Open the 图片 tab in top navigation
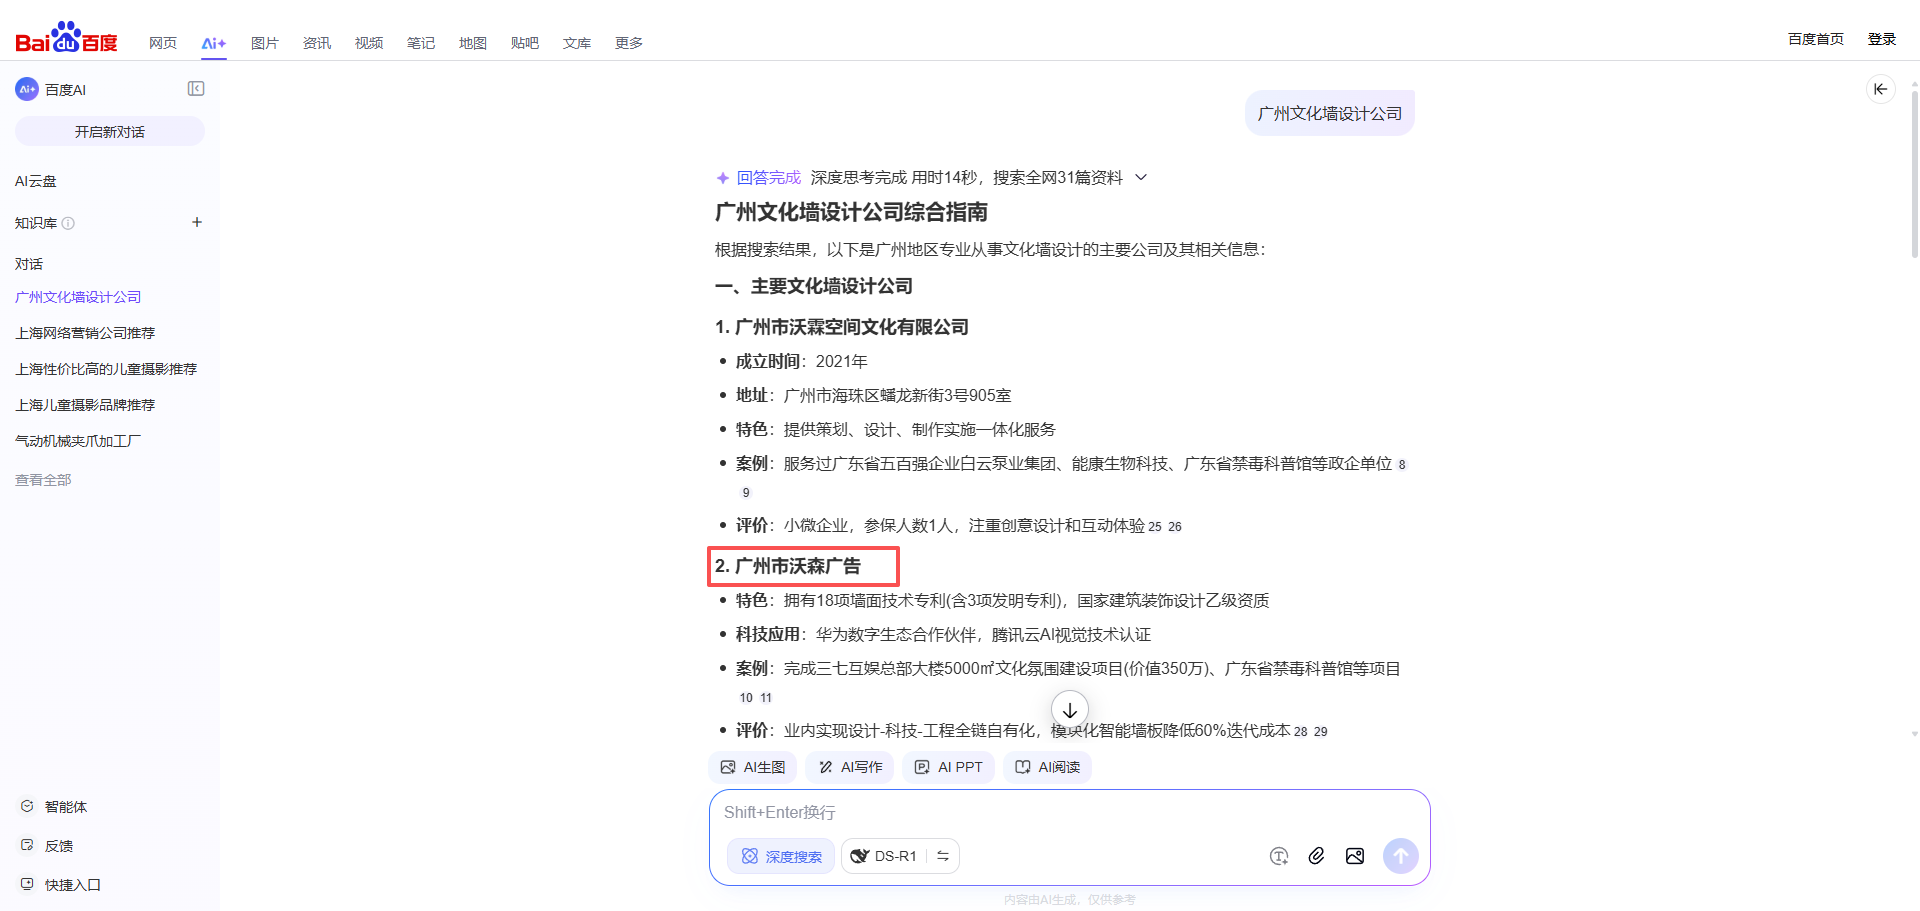This screenshot has width=1920, height=911. (264, 43)
